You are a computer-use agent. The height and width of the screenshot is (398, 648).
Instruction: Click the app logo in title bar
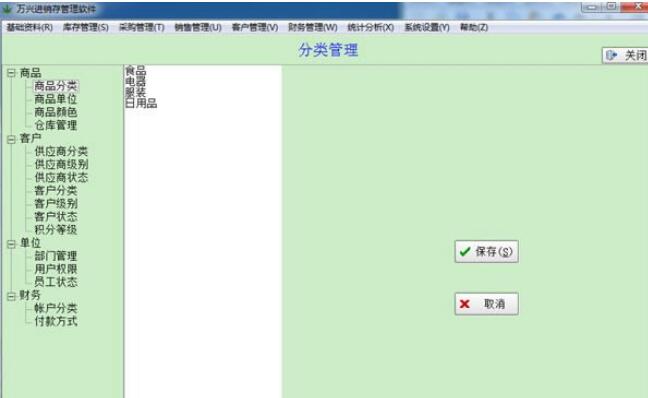coord(7,8)
